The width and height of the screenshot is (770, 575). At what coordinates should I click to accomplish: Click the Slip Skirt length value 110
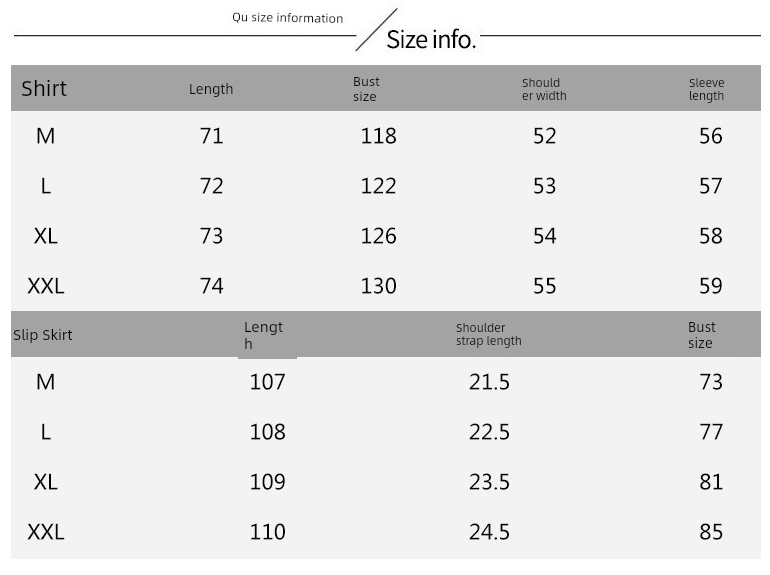[268, 532]
